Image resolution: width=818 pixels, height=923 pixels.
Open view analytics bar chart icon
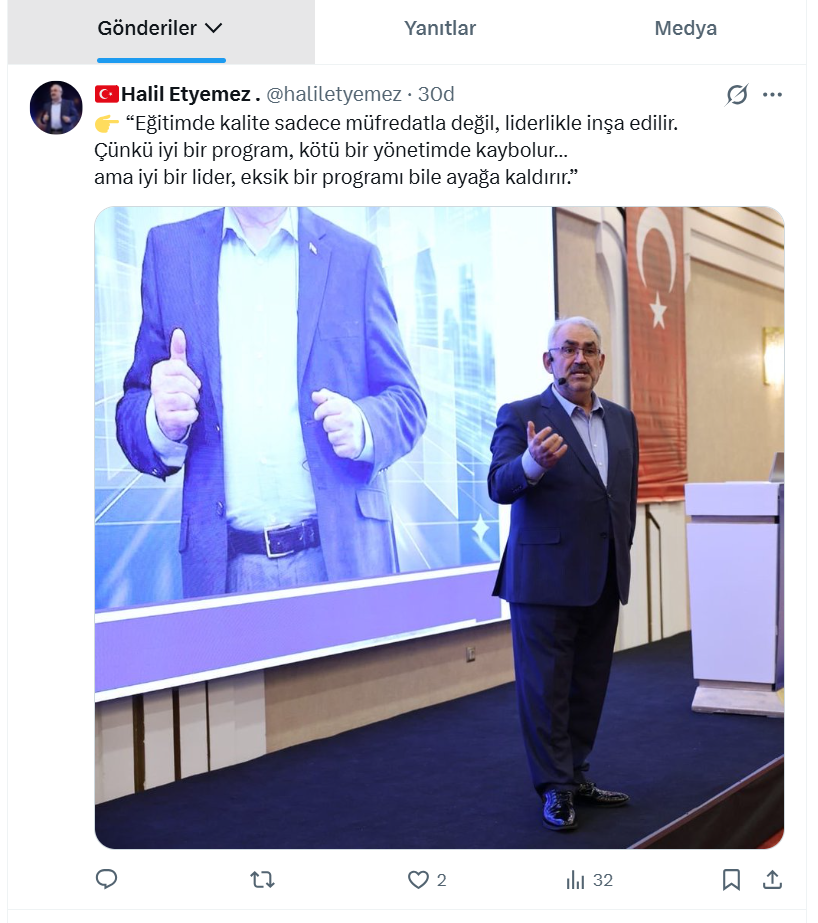[575, 880]
